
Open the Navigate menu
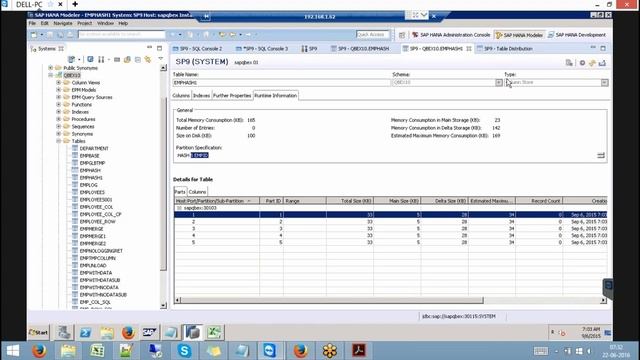pyautogui.click(x=63, y=23)
